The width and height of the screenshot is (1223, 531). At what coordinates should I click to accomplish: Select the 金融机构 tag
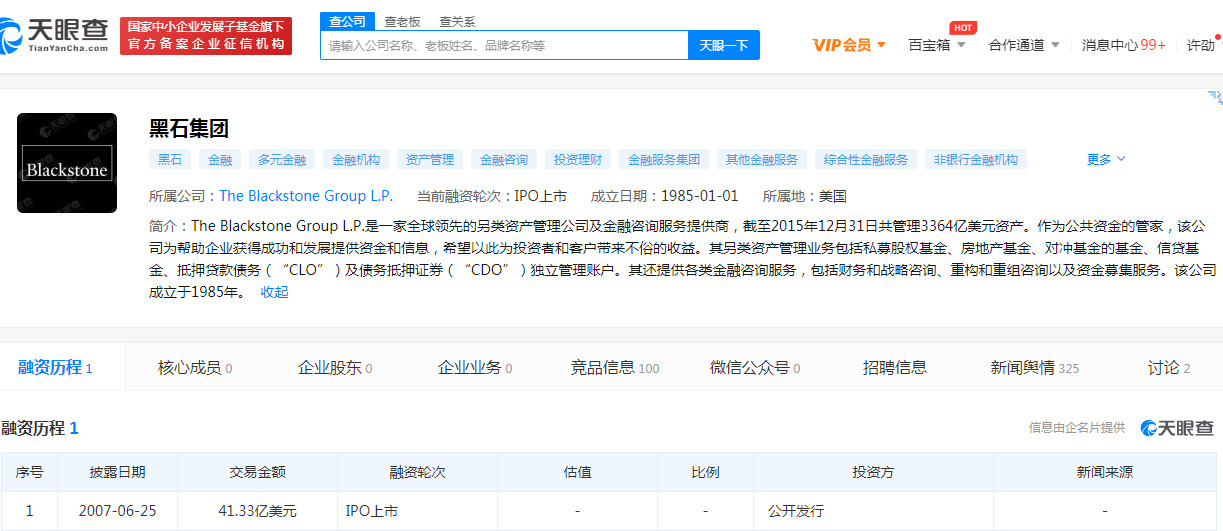pos(356,159)
